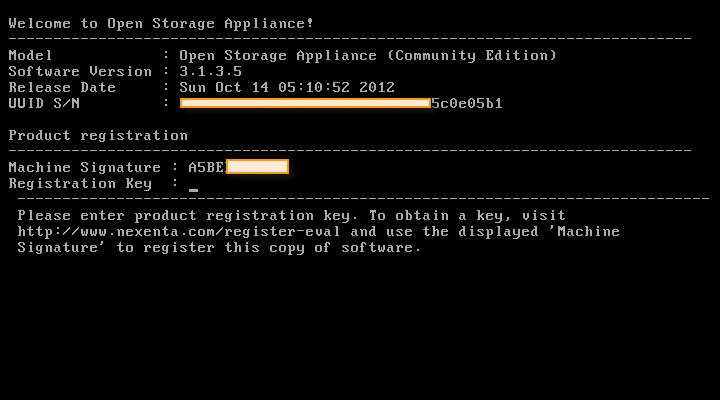The width and height of the screenshot is (720, 400).
Task: Click the 'Registration Key' label
Action: pyautogui.click(x=80, y=184)
